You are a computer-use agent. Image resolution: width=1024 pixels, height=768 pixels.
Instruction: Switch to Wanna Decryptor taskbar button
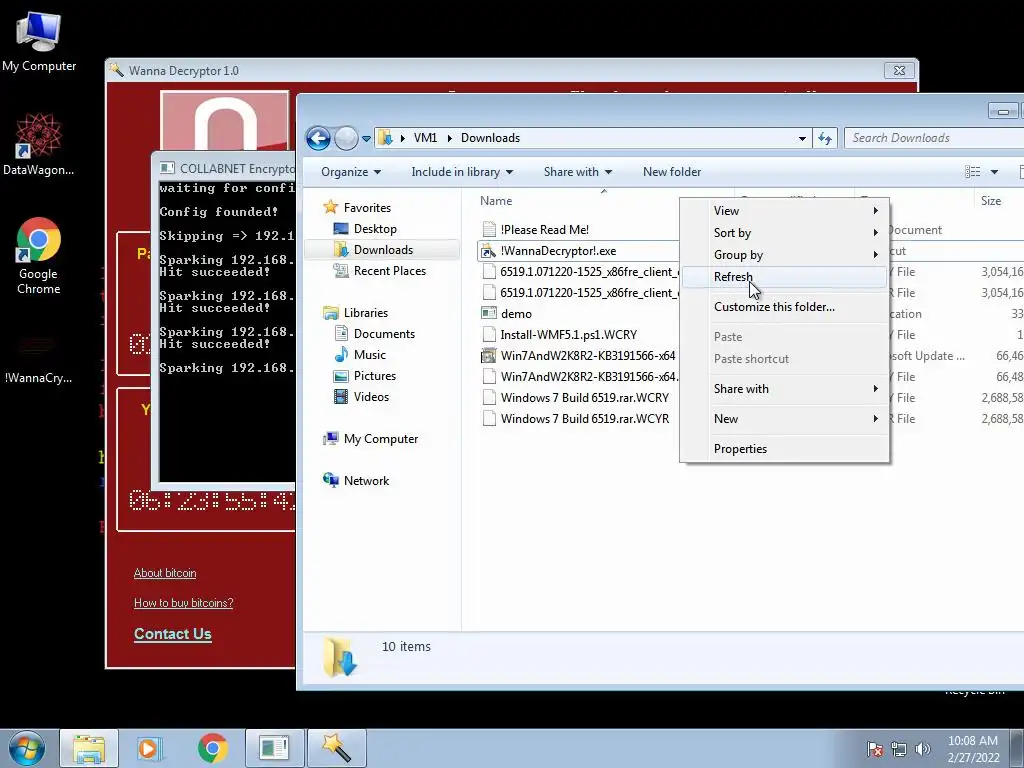coord(336,748)
